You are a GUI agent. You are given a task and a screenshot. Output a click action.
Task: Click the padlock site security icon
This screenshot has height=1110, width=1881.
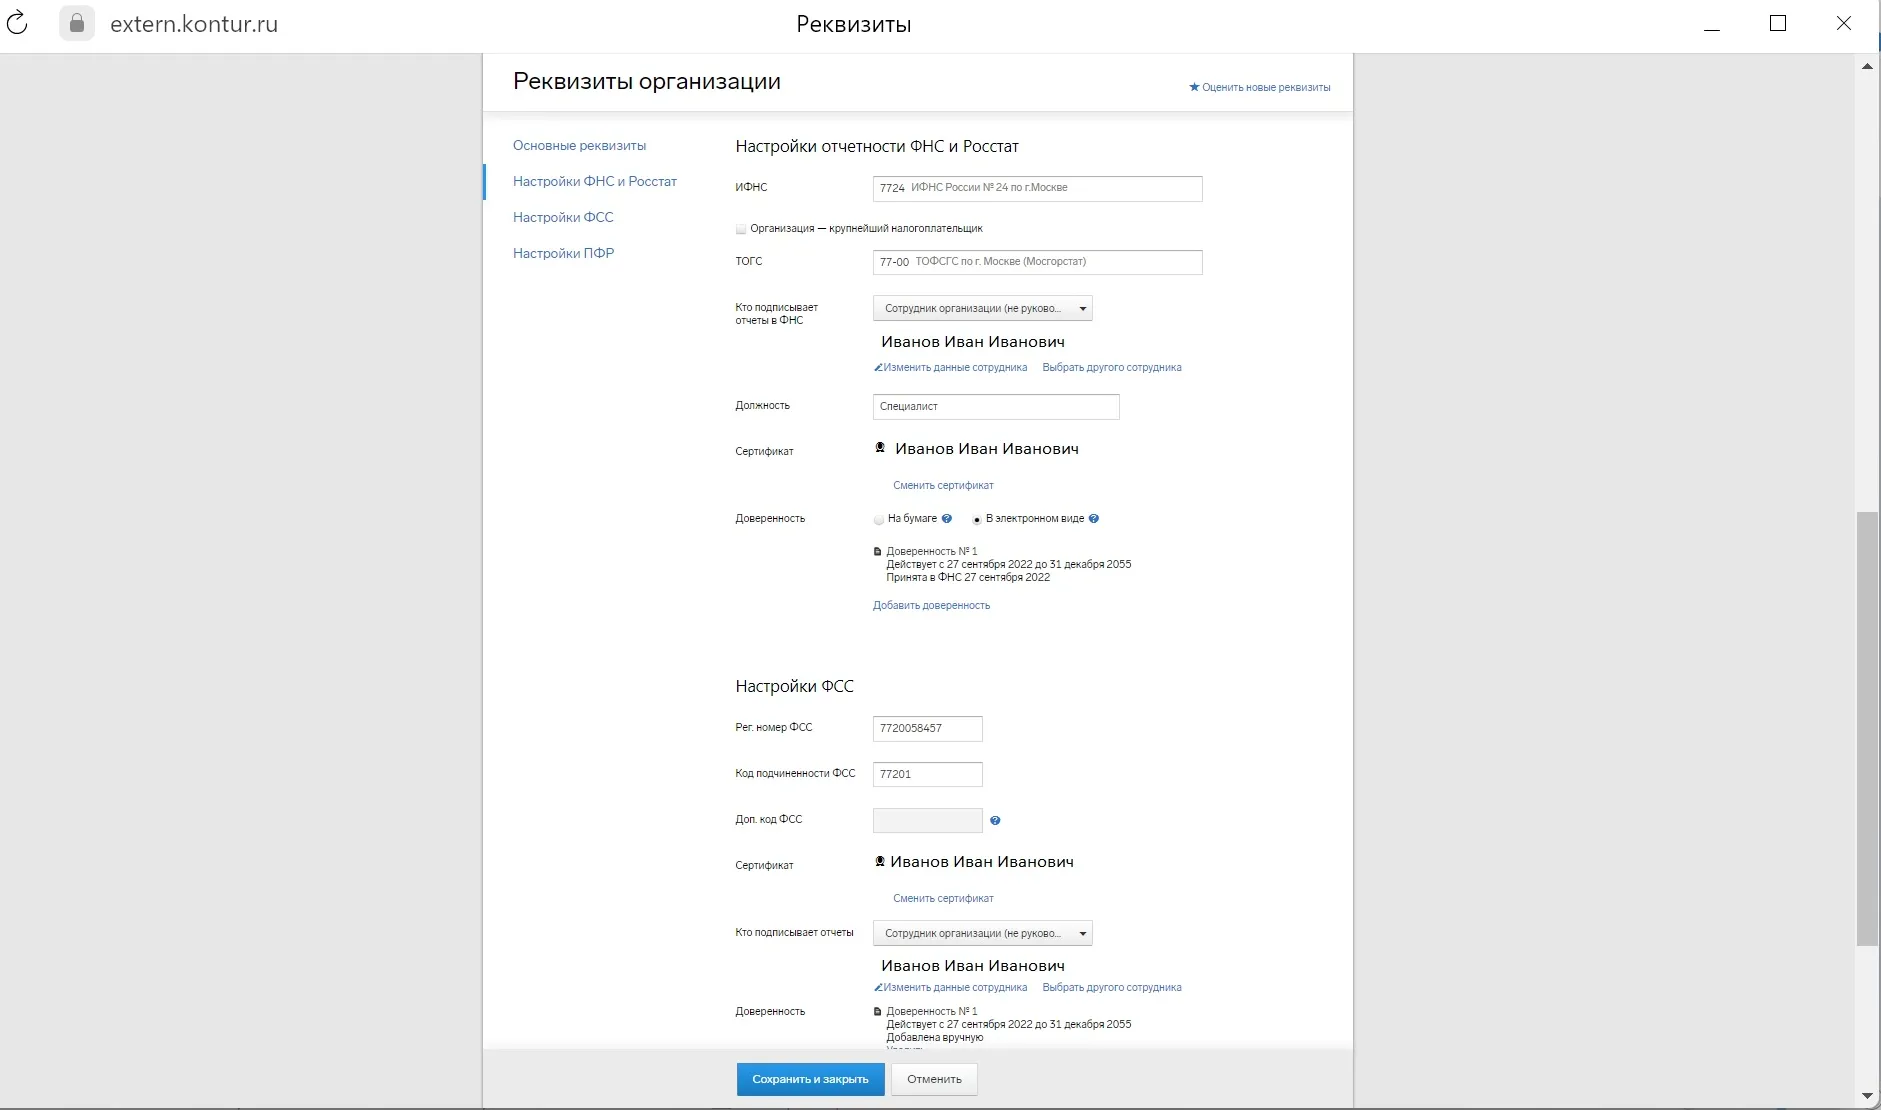77,24
